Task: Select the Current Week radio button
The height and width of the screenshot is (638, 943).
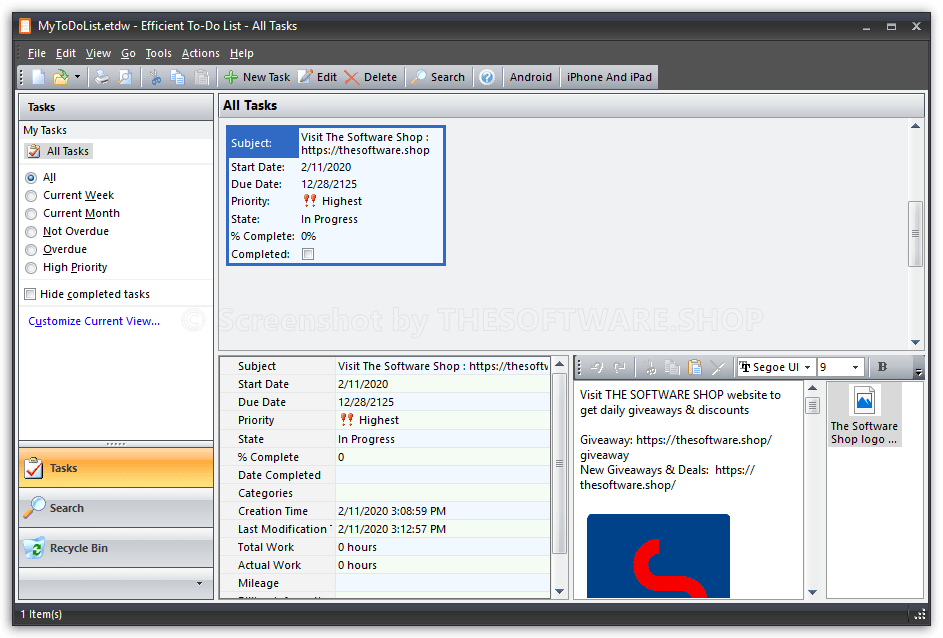Action: click(x=31, y=196)
